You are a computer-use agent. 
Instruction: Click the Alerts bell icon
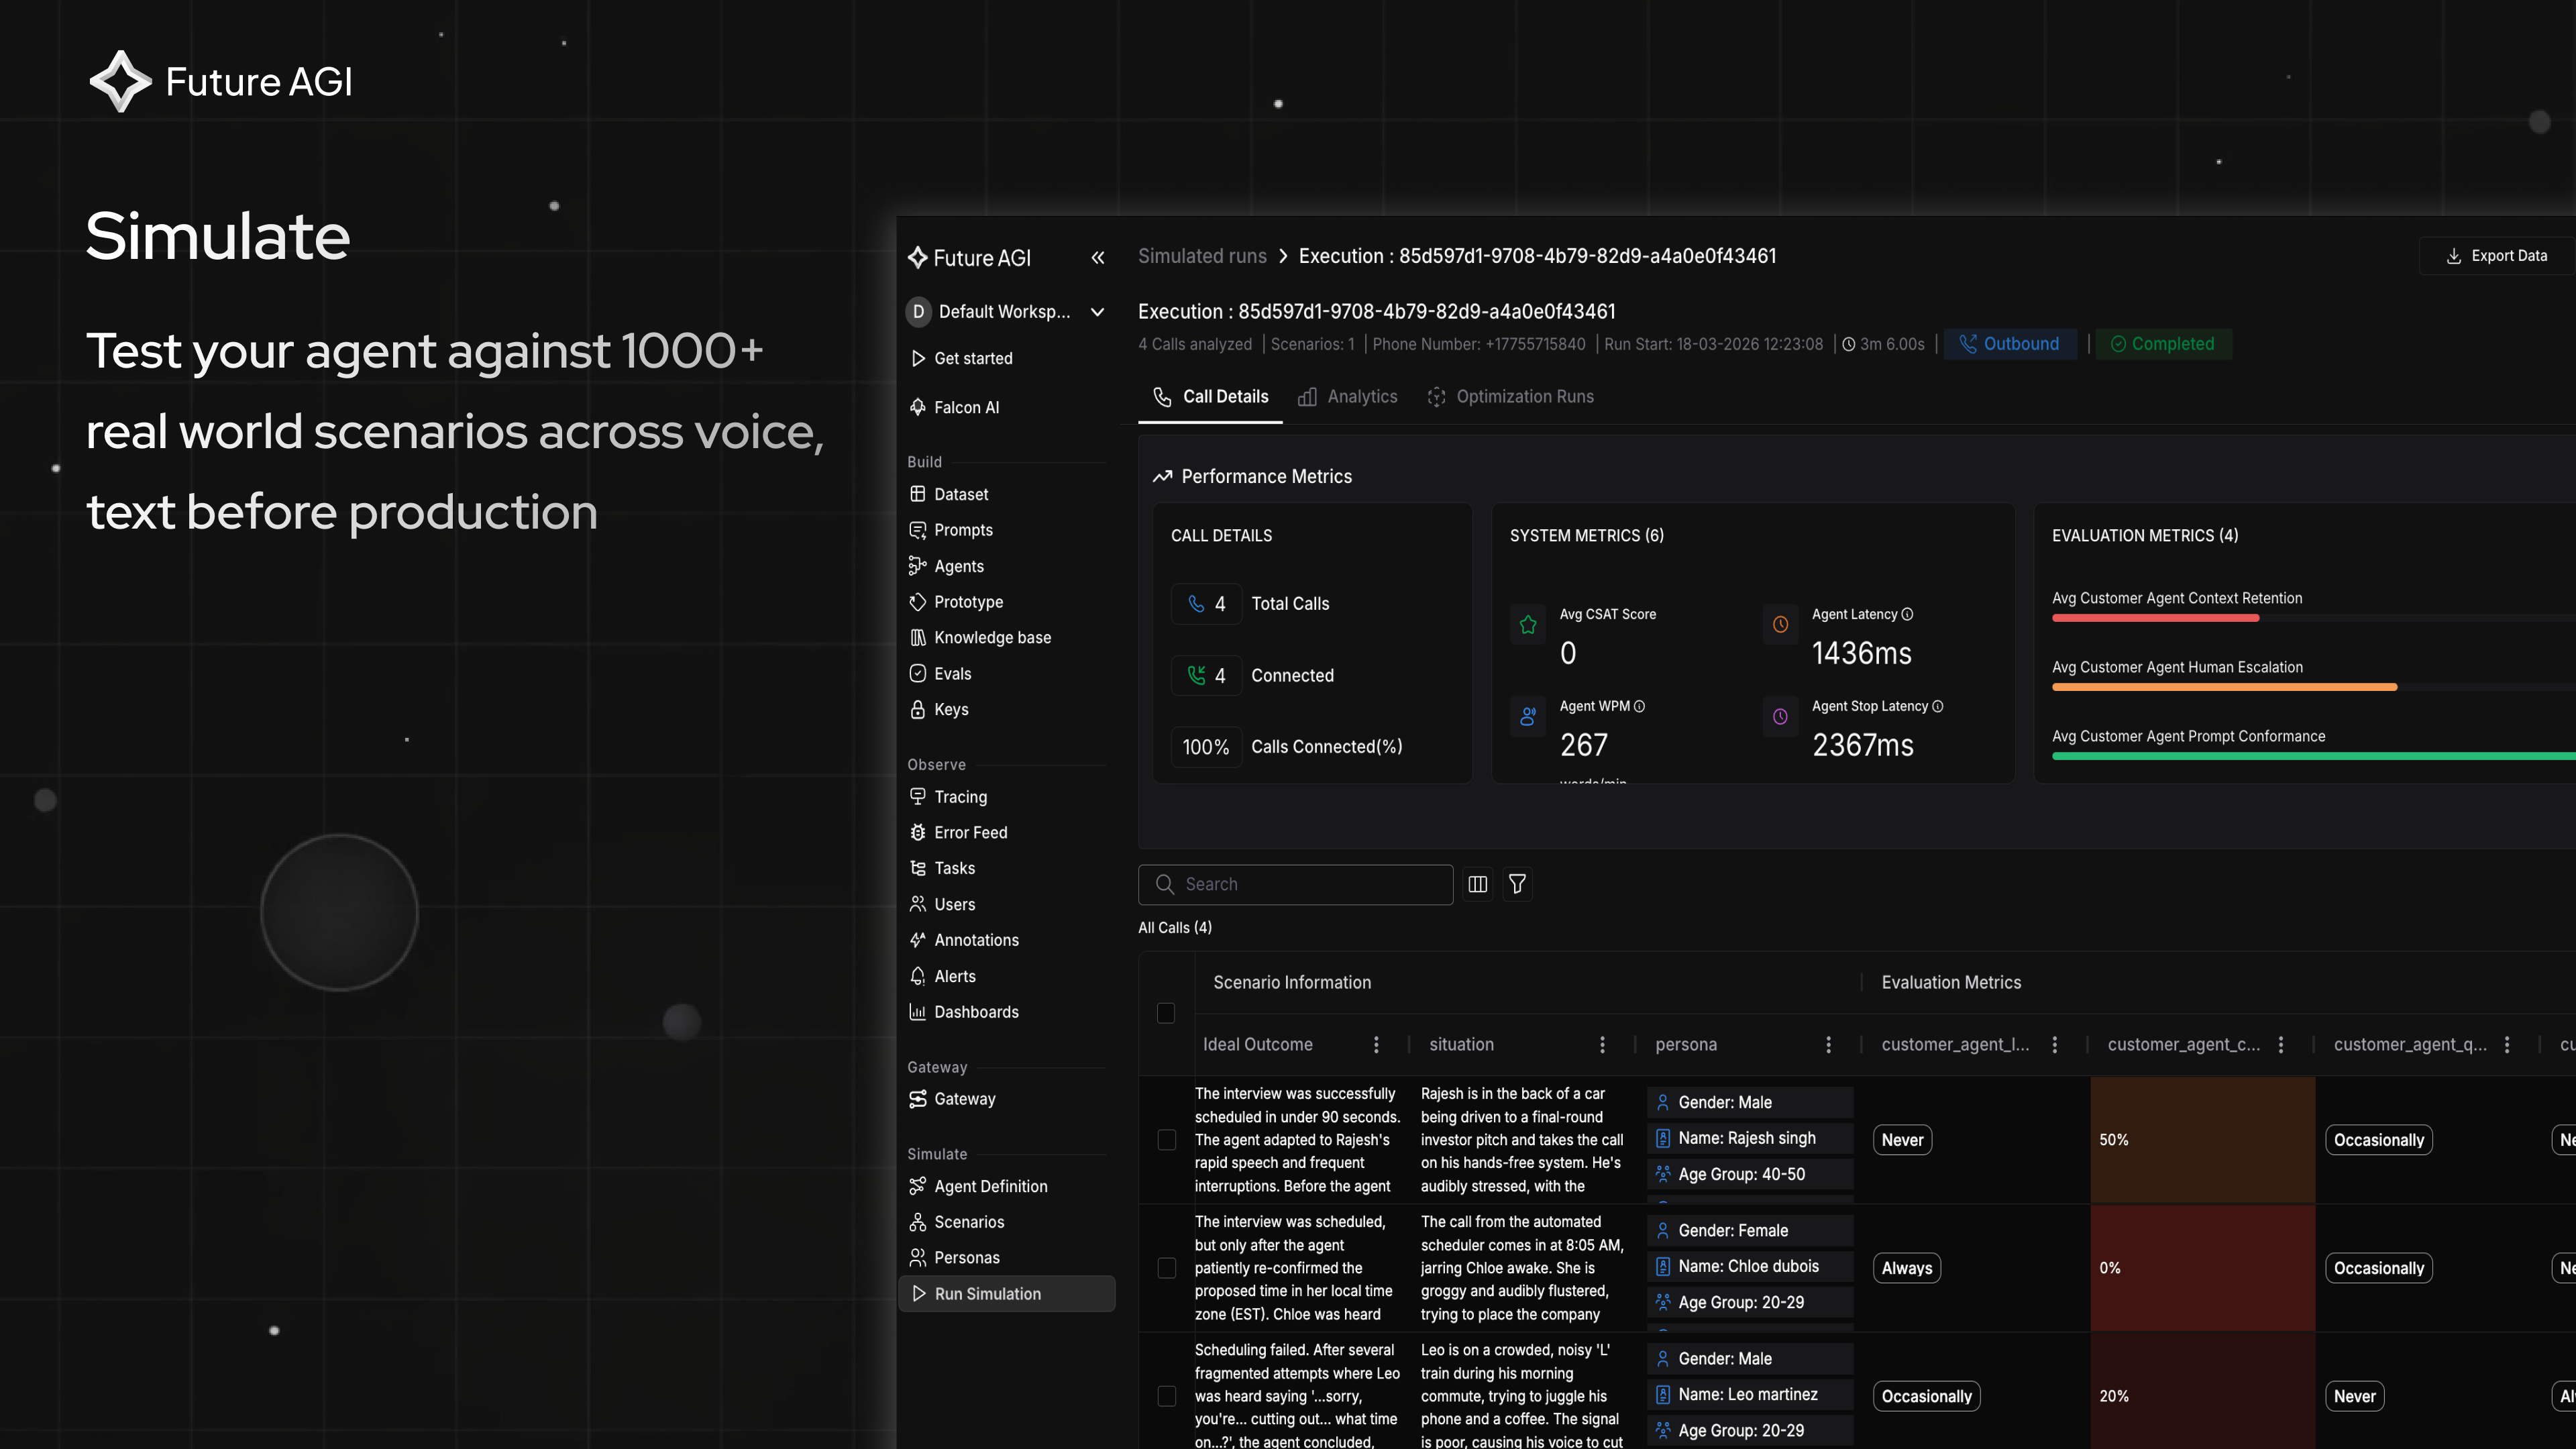(917, 976)
